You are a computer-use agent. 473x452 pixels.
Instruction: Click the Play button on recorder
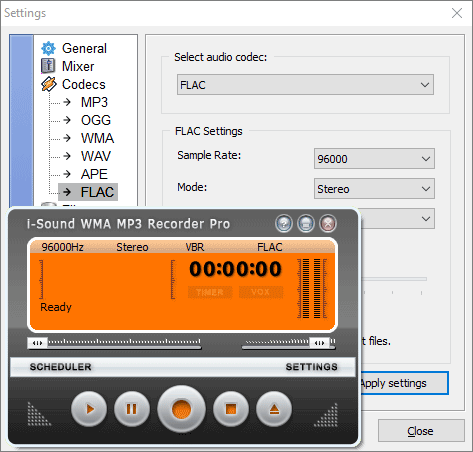coord(89,409)
